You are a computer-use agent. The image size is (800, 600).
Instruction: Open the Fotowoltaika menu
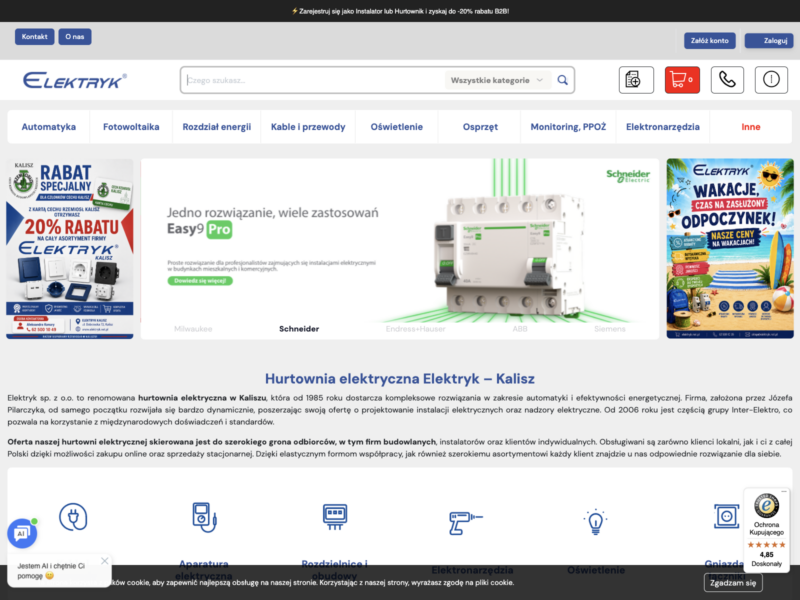coord(131,127)
